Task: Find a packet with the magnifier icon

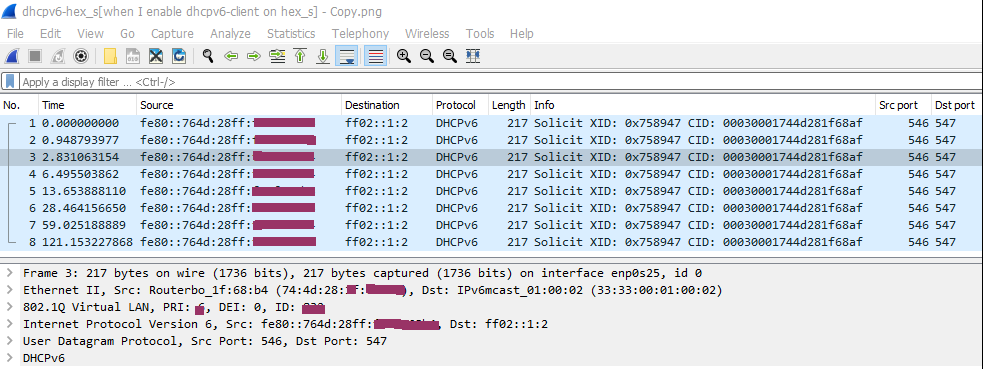Action: (208, 56)
